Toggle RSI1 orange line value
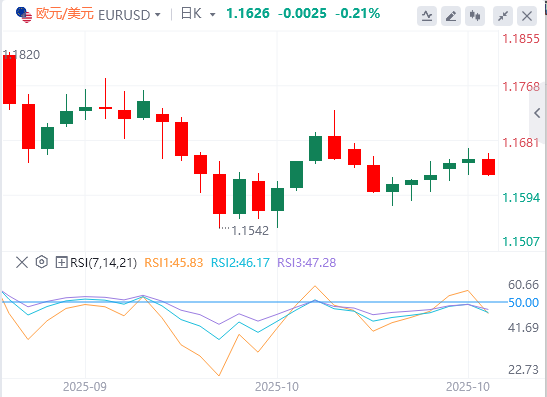This screenshot has height=397, width=547. [x=174, y=262]
